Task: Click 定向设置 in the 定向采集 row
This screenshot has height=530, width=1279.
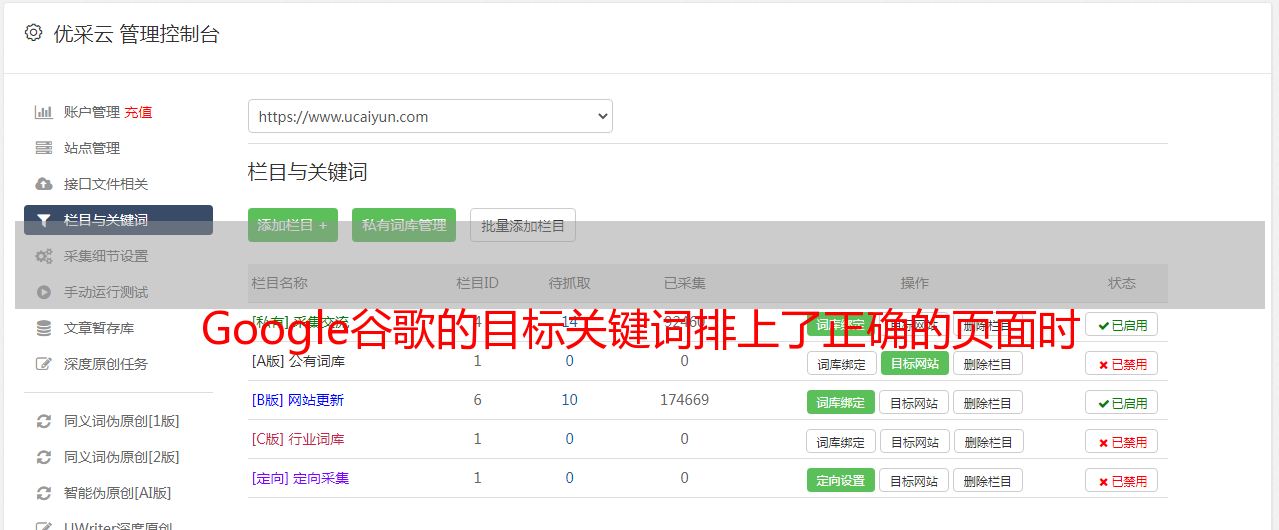Action: click(x=841, y=480)
